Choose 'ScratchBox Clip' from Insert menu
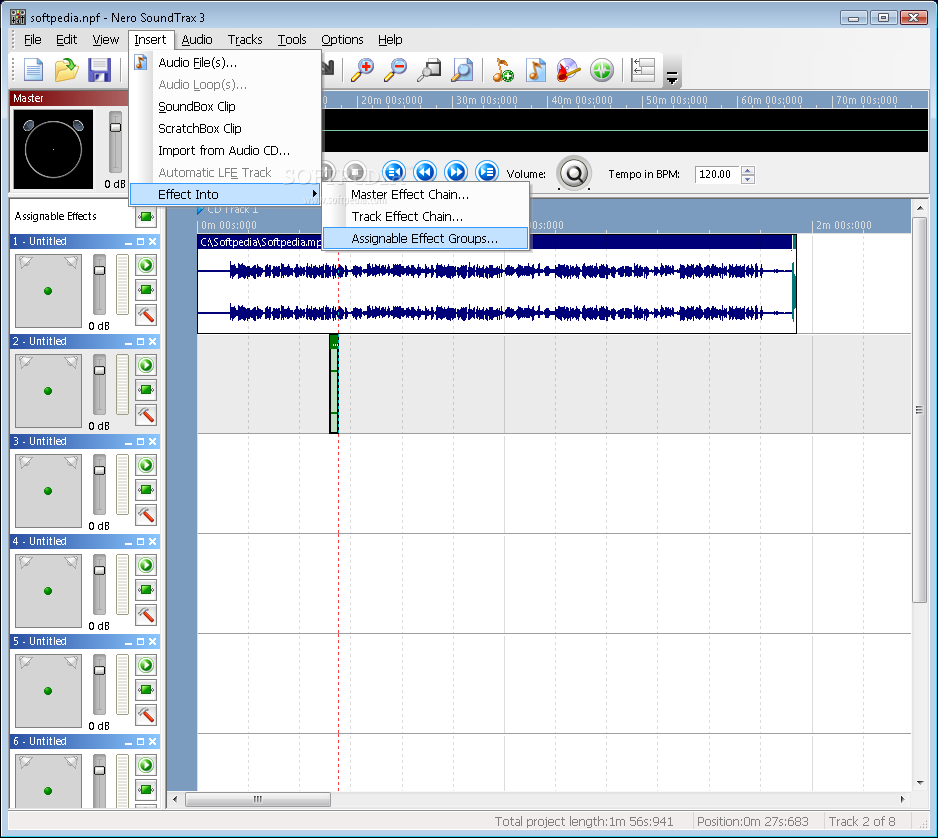The width and height of the screenshot is (938, 838). click(225, 129)
